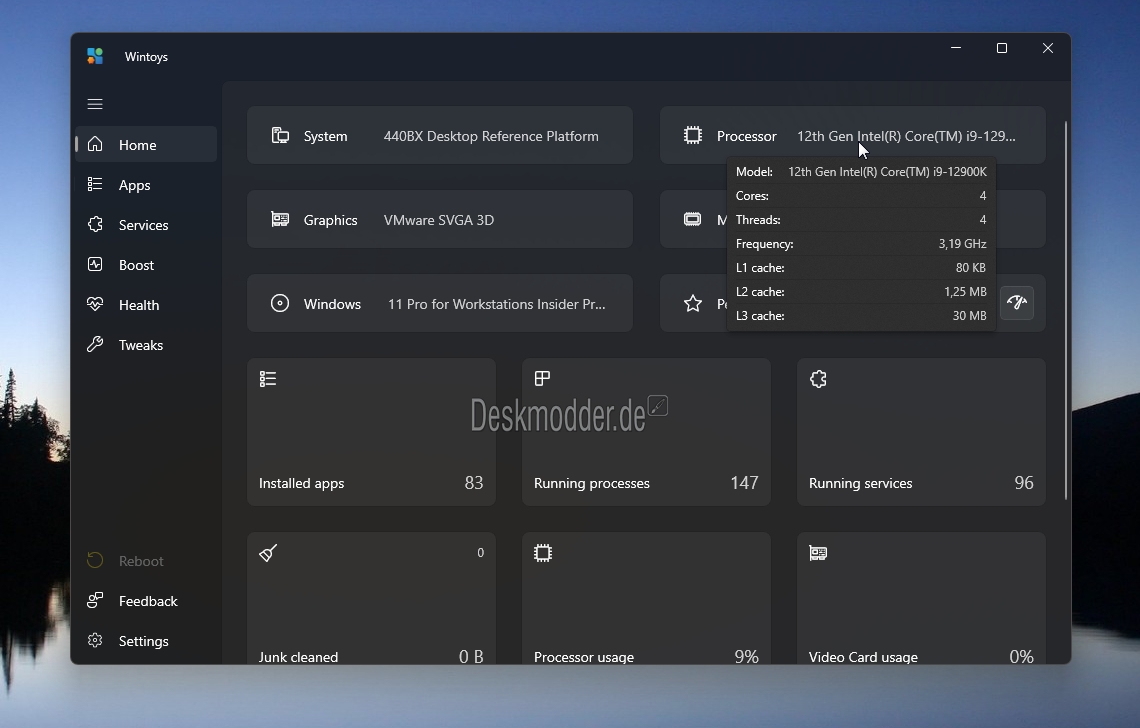
Task: Click the Health heart icon
Action: click(x=95, y=304)
